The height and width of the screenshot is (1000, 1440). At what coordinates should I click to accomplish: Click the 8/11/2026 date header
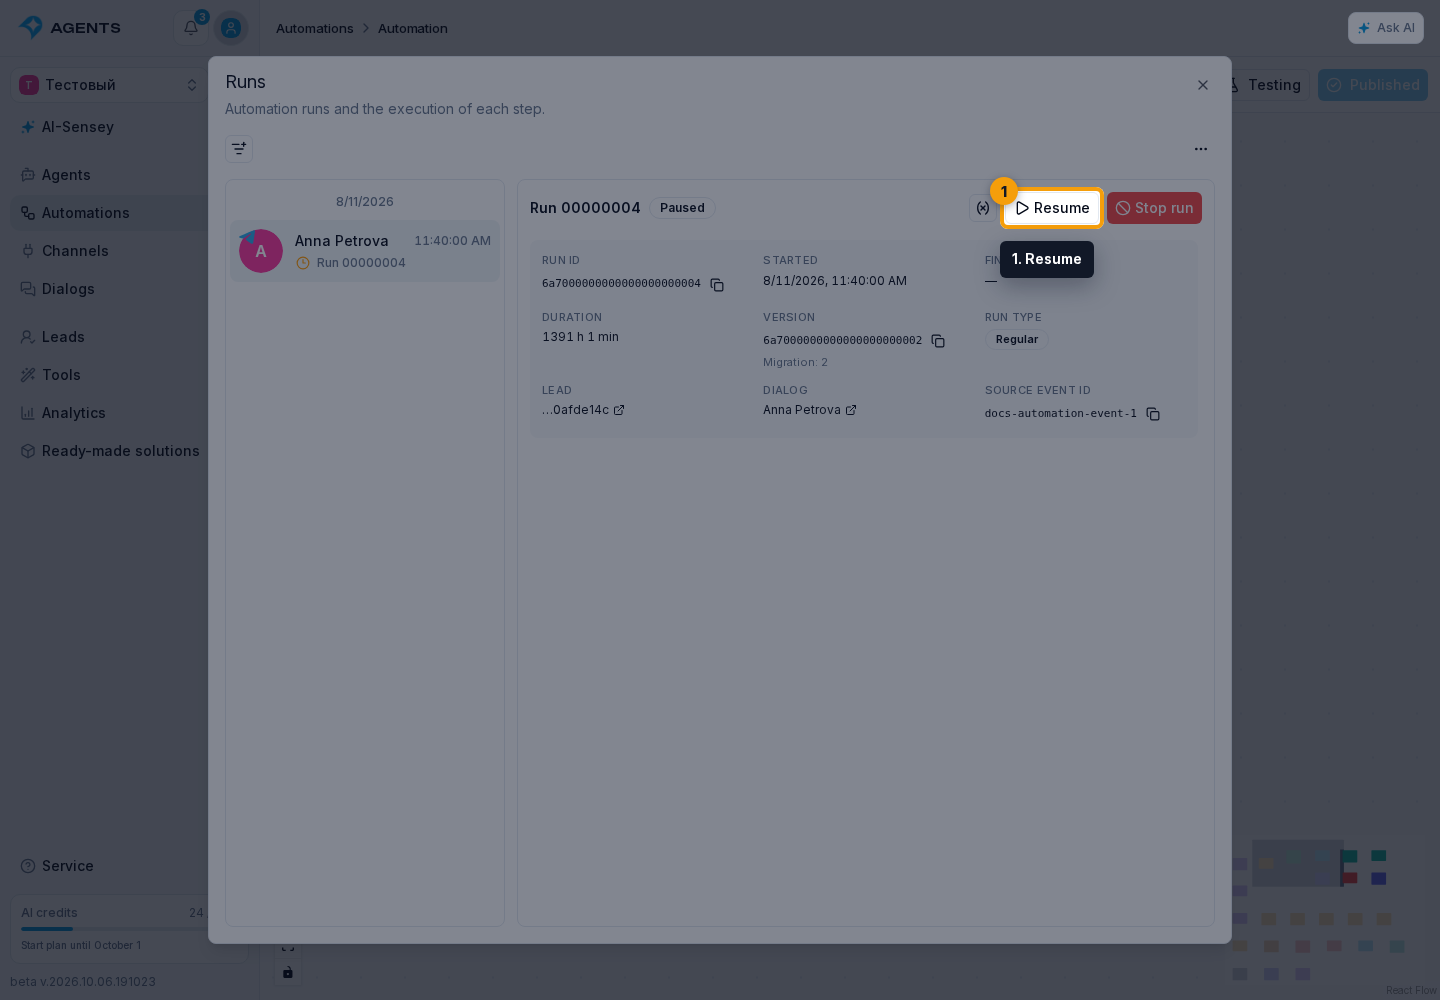point(365,202)
